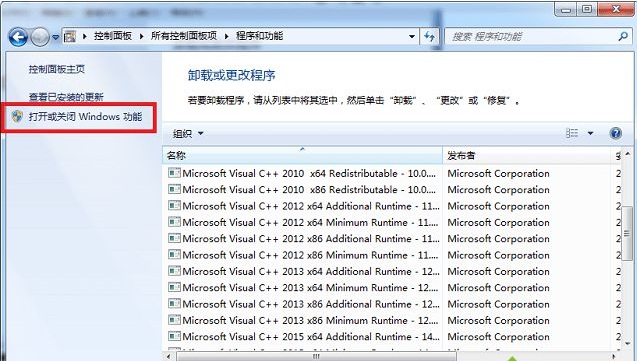Expand arrow after 所有控制面板项 breadcrumb

[x=226, y=37]
